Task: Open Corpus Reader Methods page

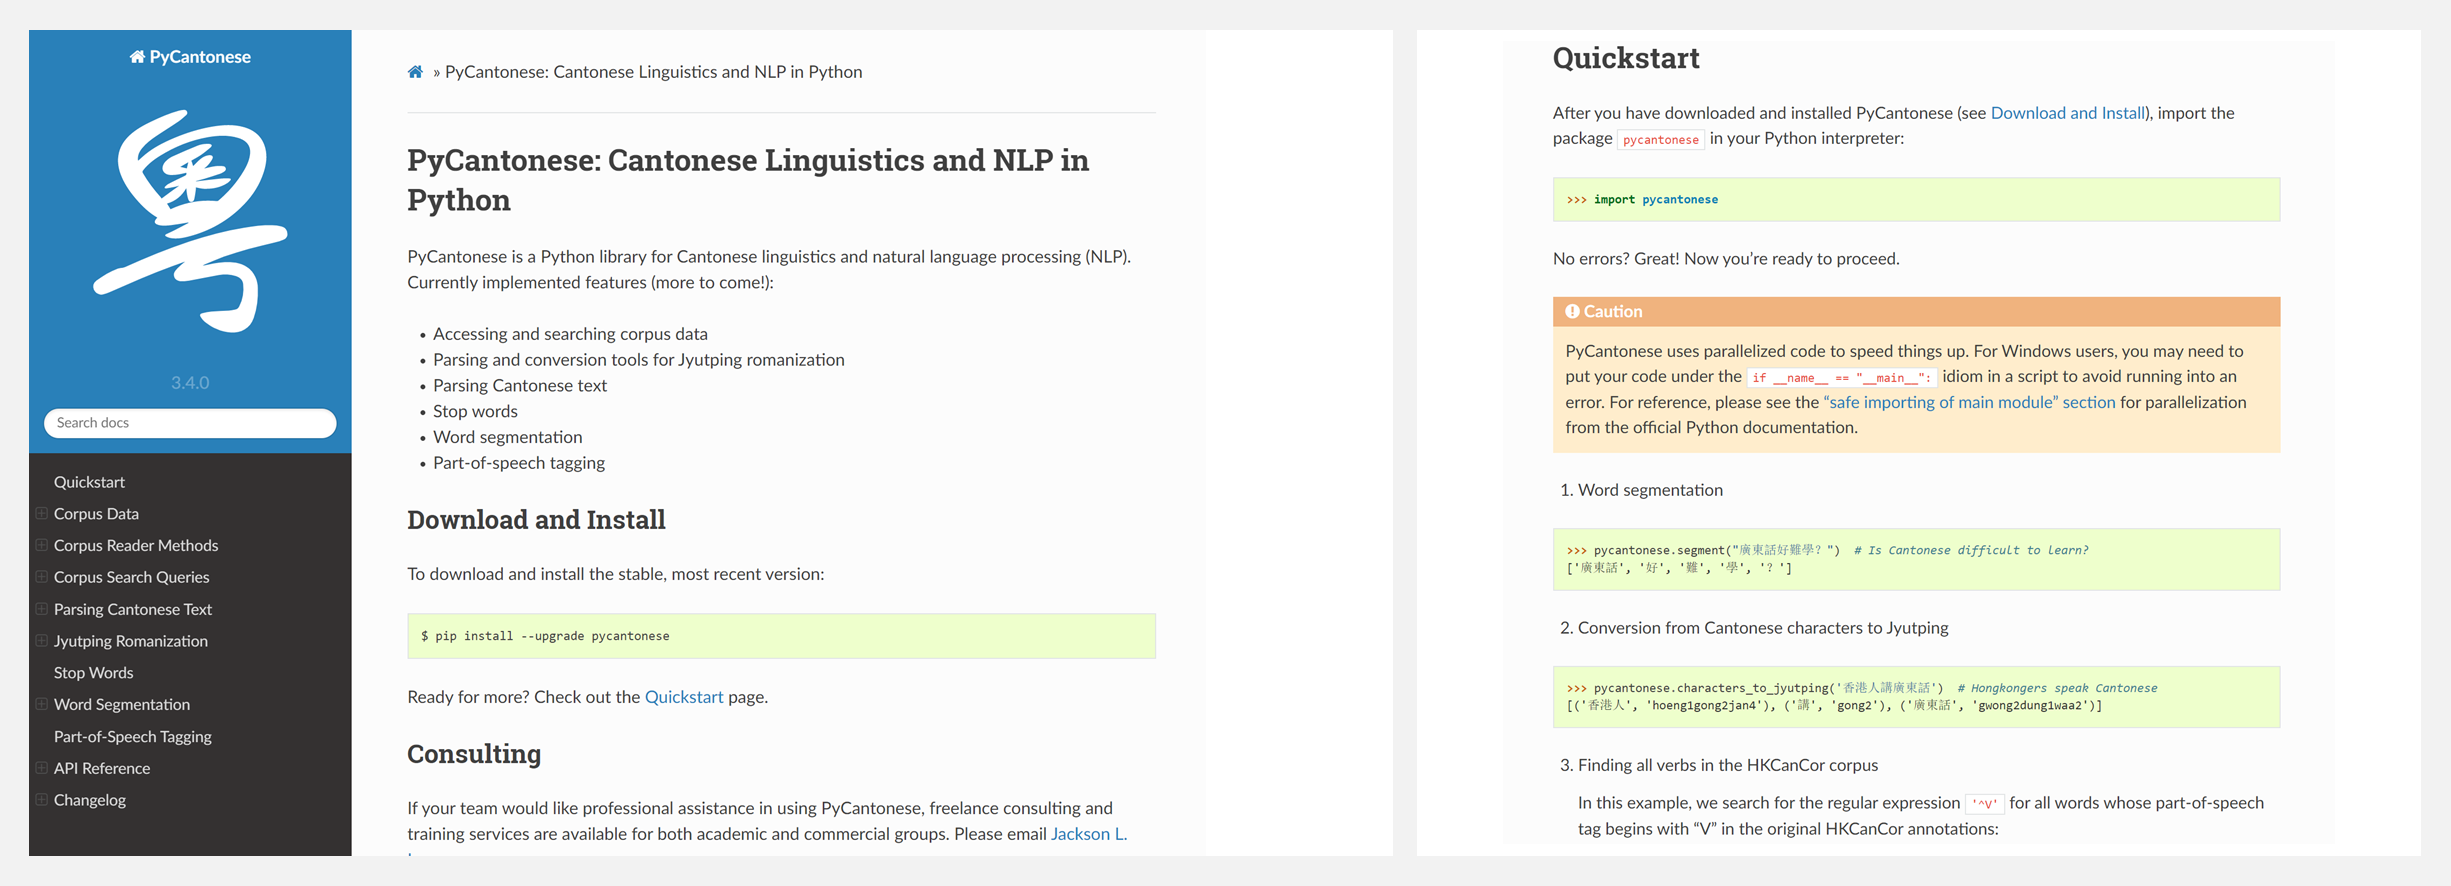Action: point(136,546)
